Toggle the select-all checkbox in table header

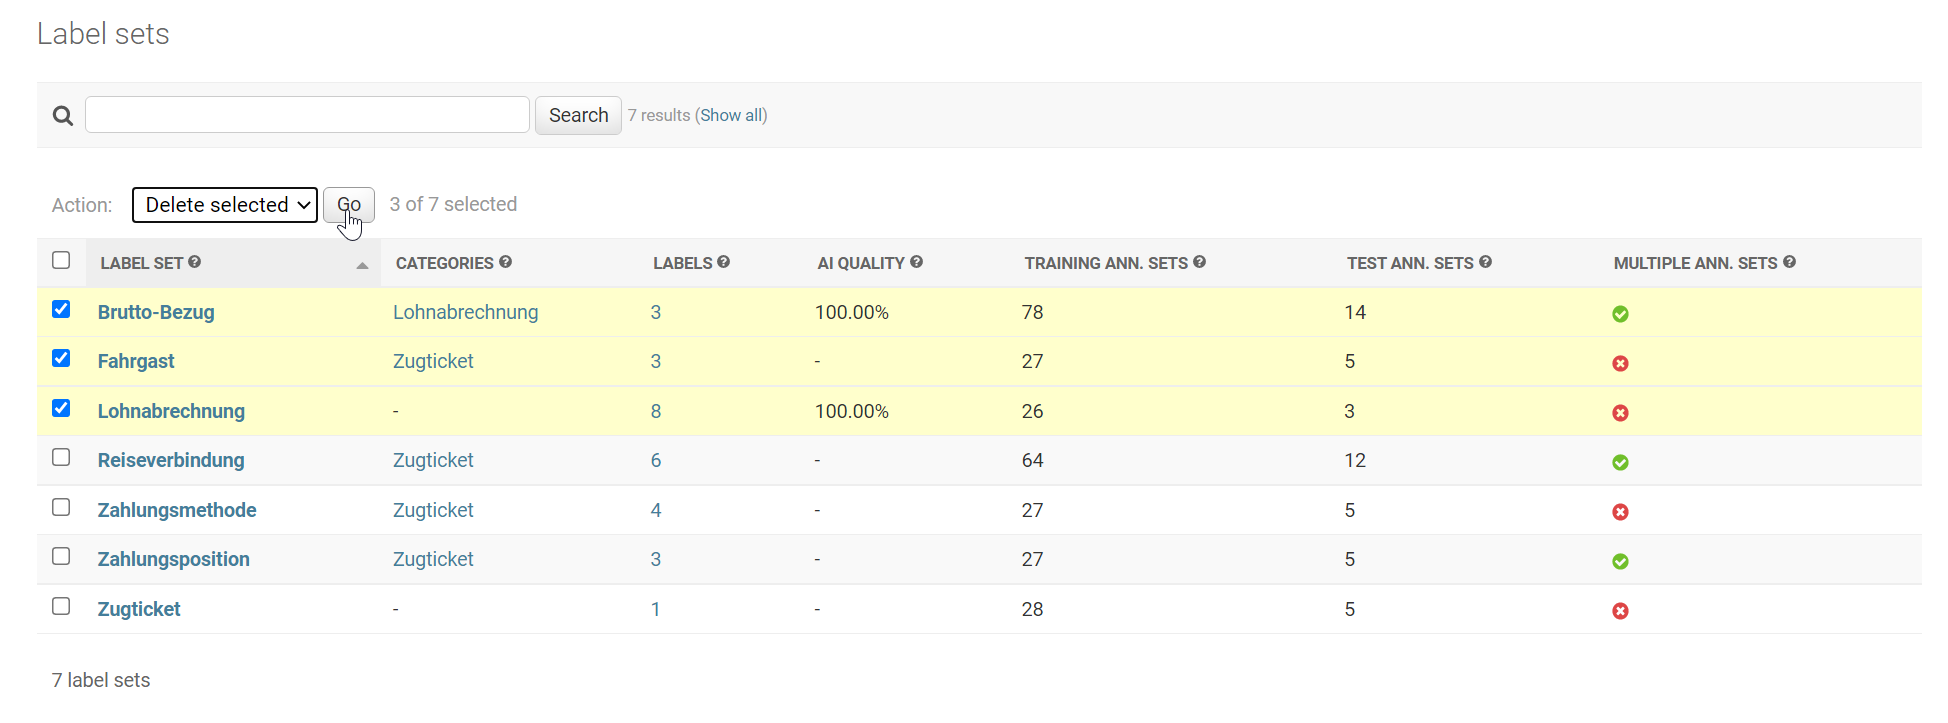point(61,260)
